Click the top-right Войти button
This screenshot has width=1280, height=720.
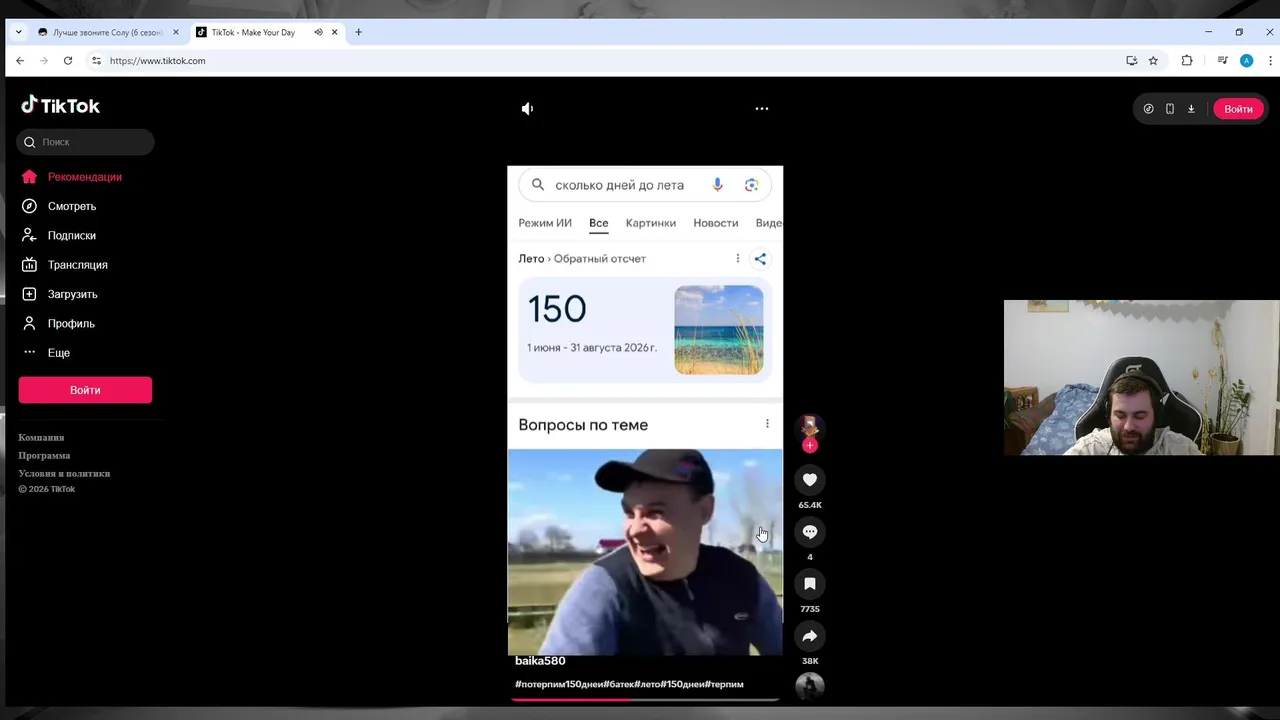(x=1238, y=109)
